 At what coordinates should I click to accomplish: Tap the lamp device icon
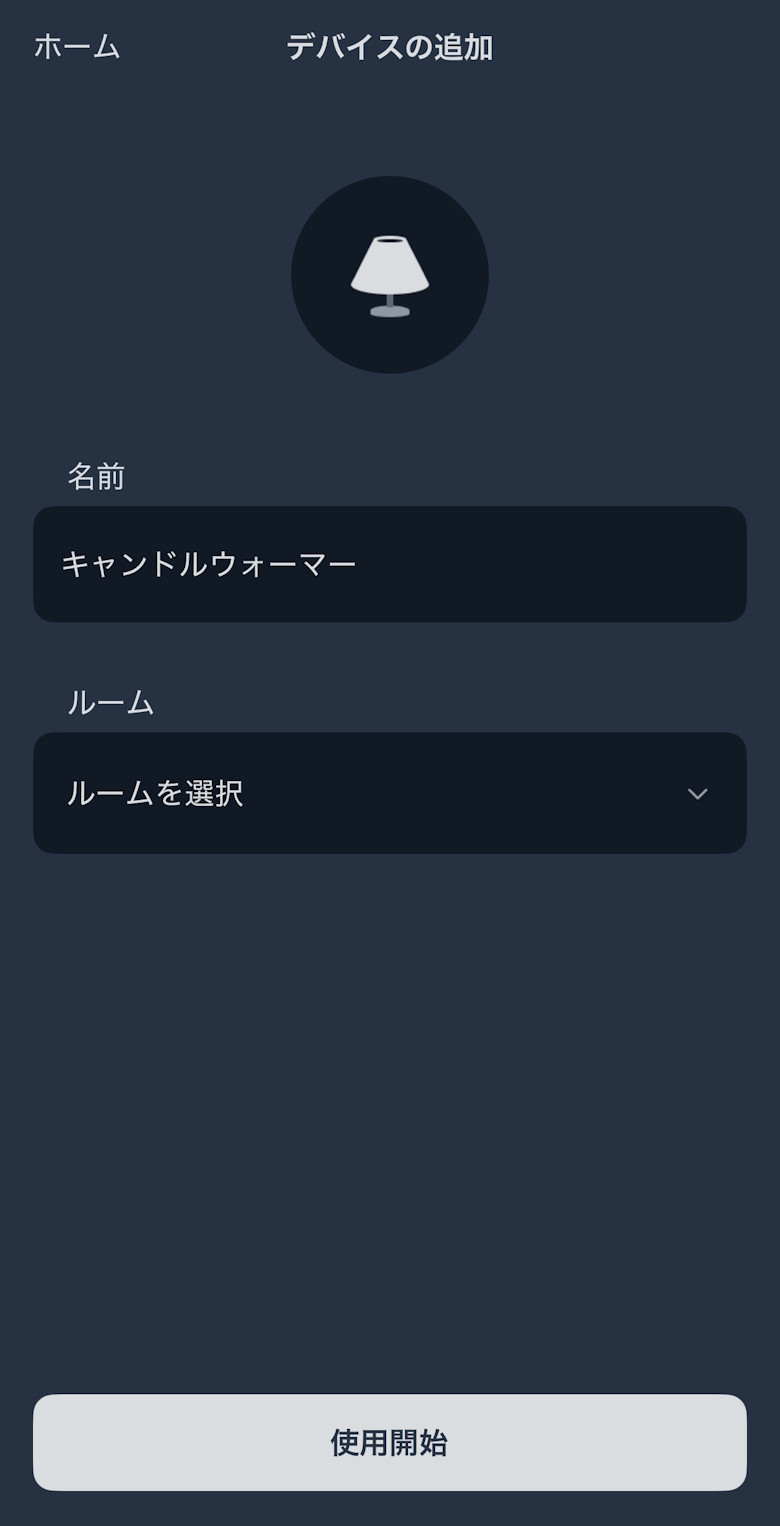pyautogui.click(x=390, y=276)
